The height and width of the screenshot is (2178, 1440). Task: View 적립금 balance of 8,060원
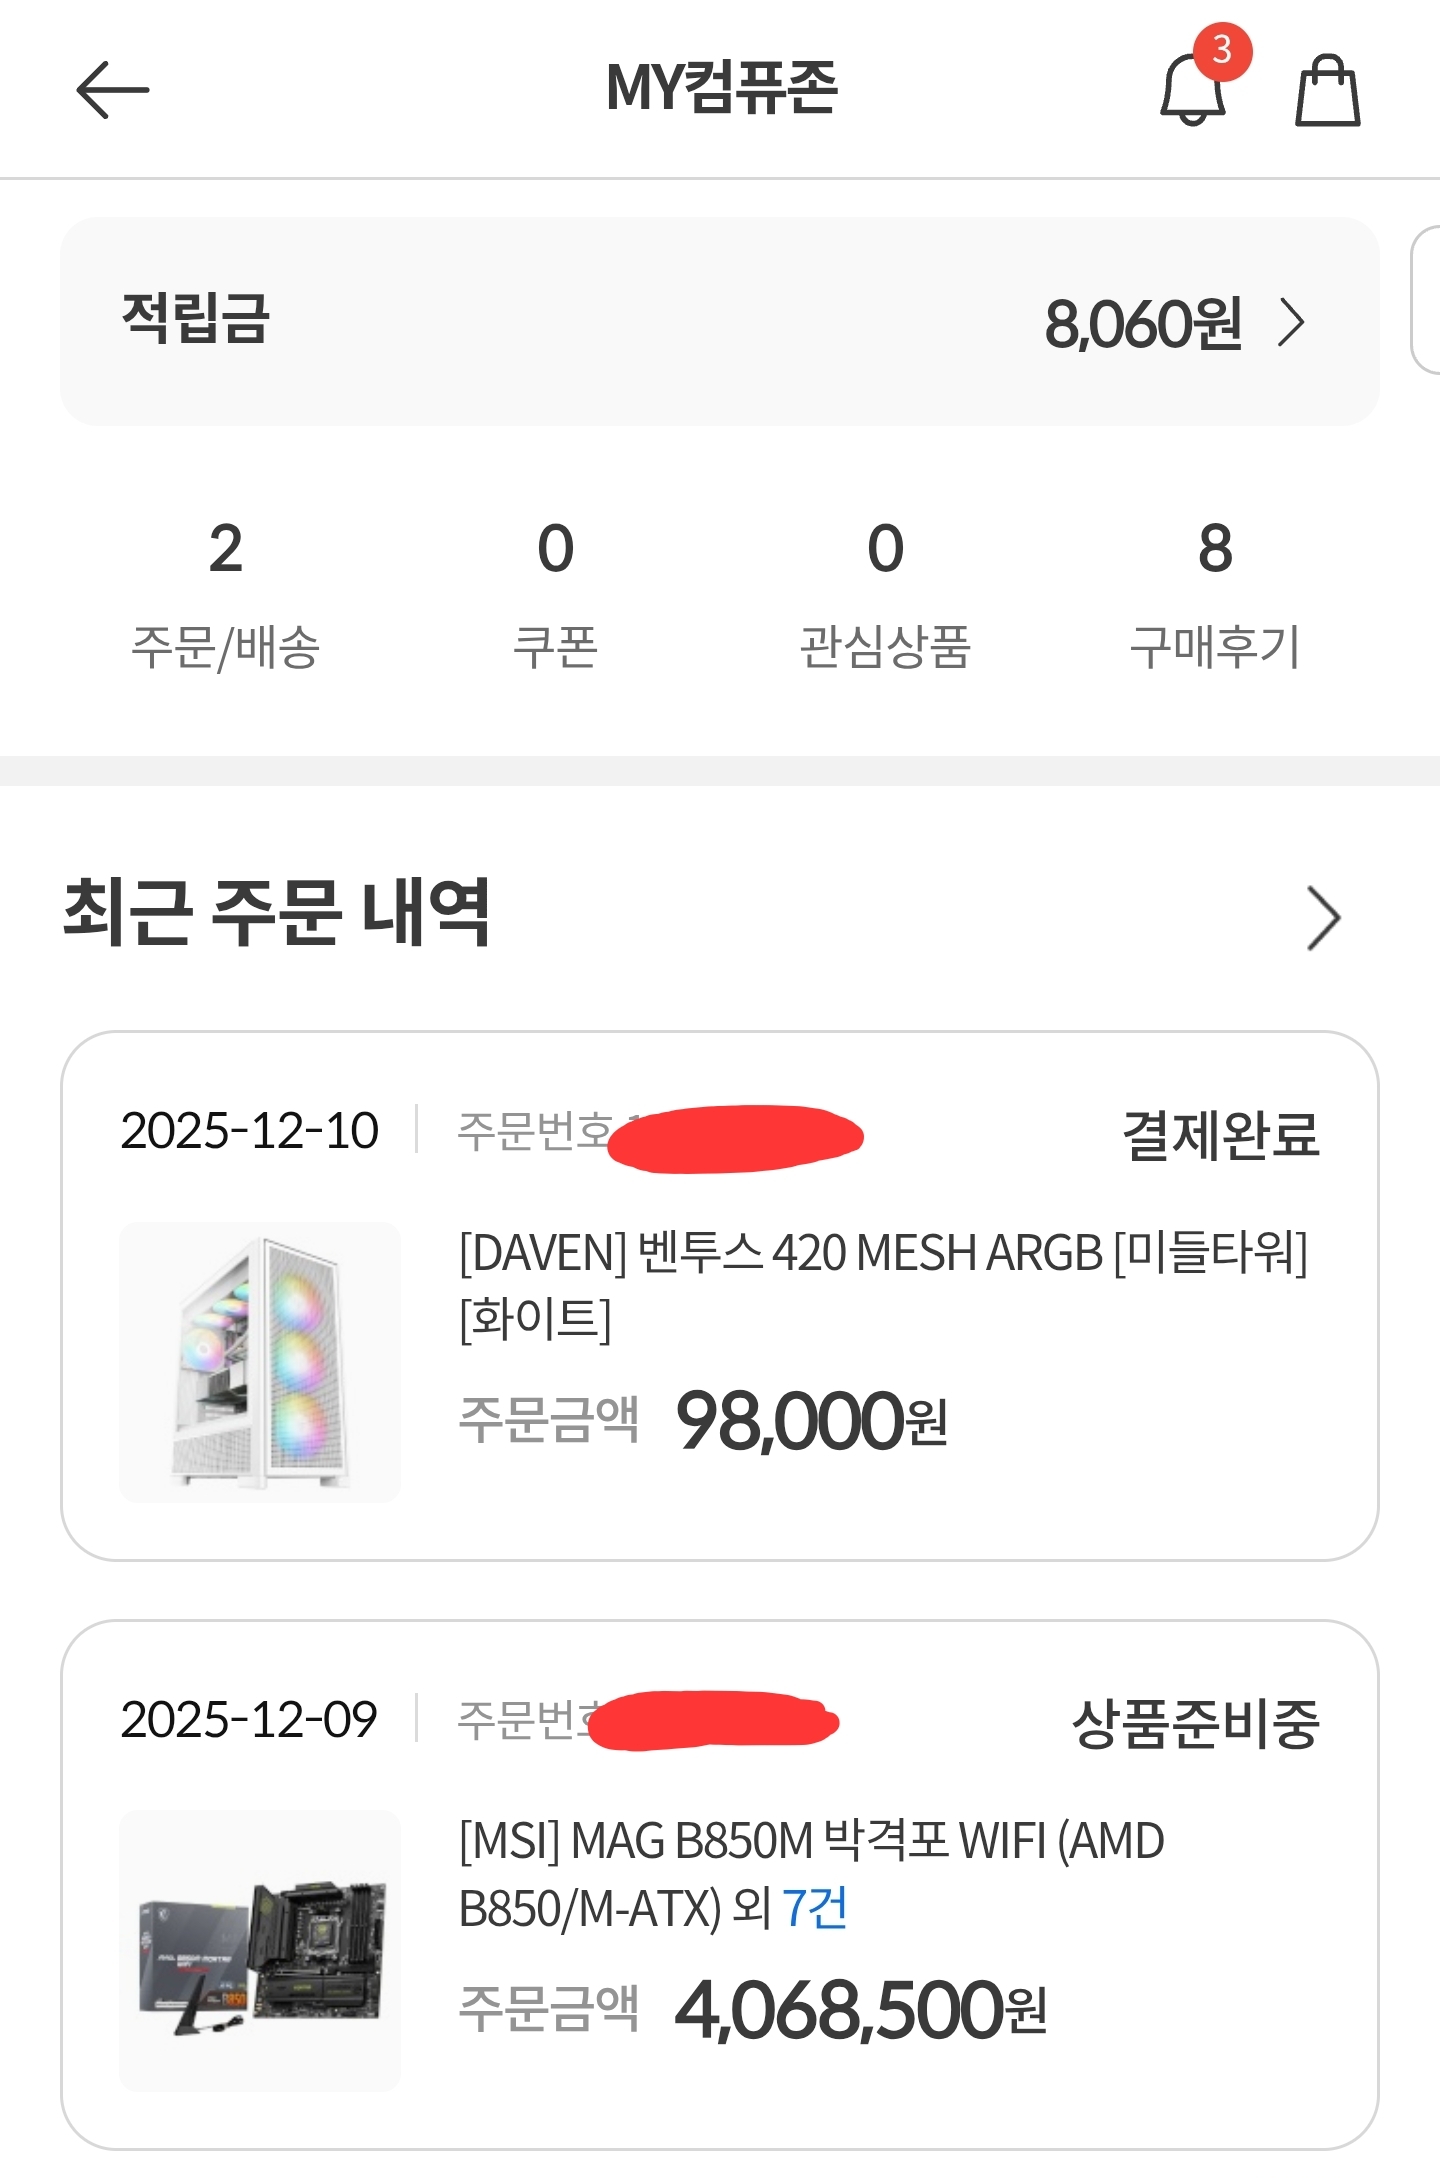pyautogui.click(x=1142, y=323)
